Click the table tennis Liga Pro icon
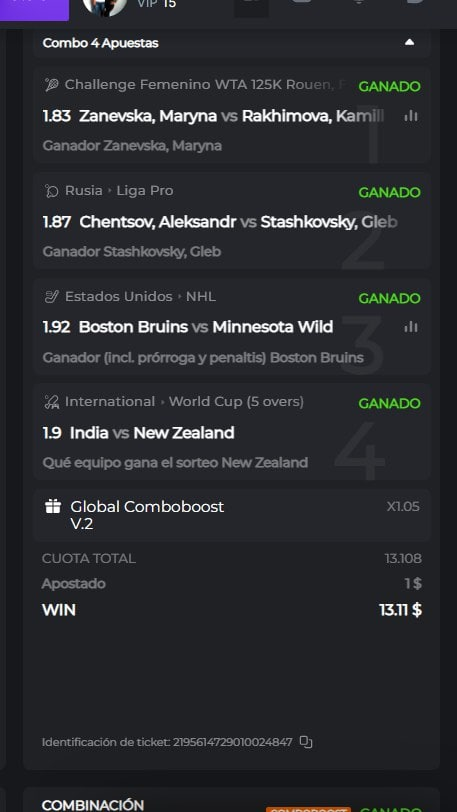The height and width of the screenshot is (812, 457). coord(51,191)
